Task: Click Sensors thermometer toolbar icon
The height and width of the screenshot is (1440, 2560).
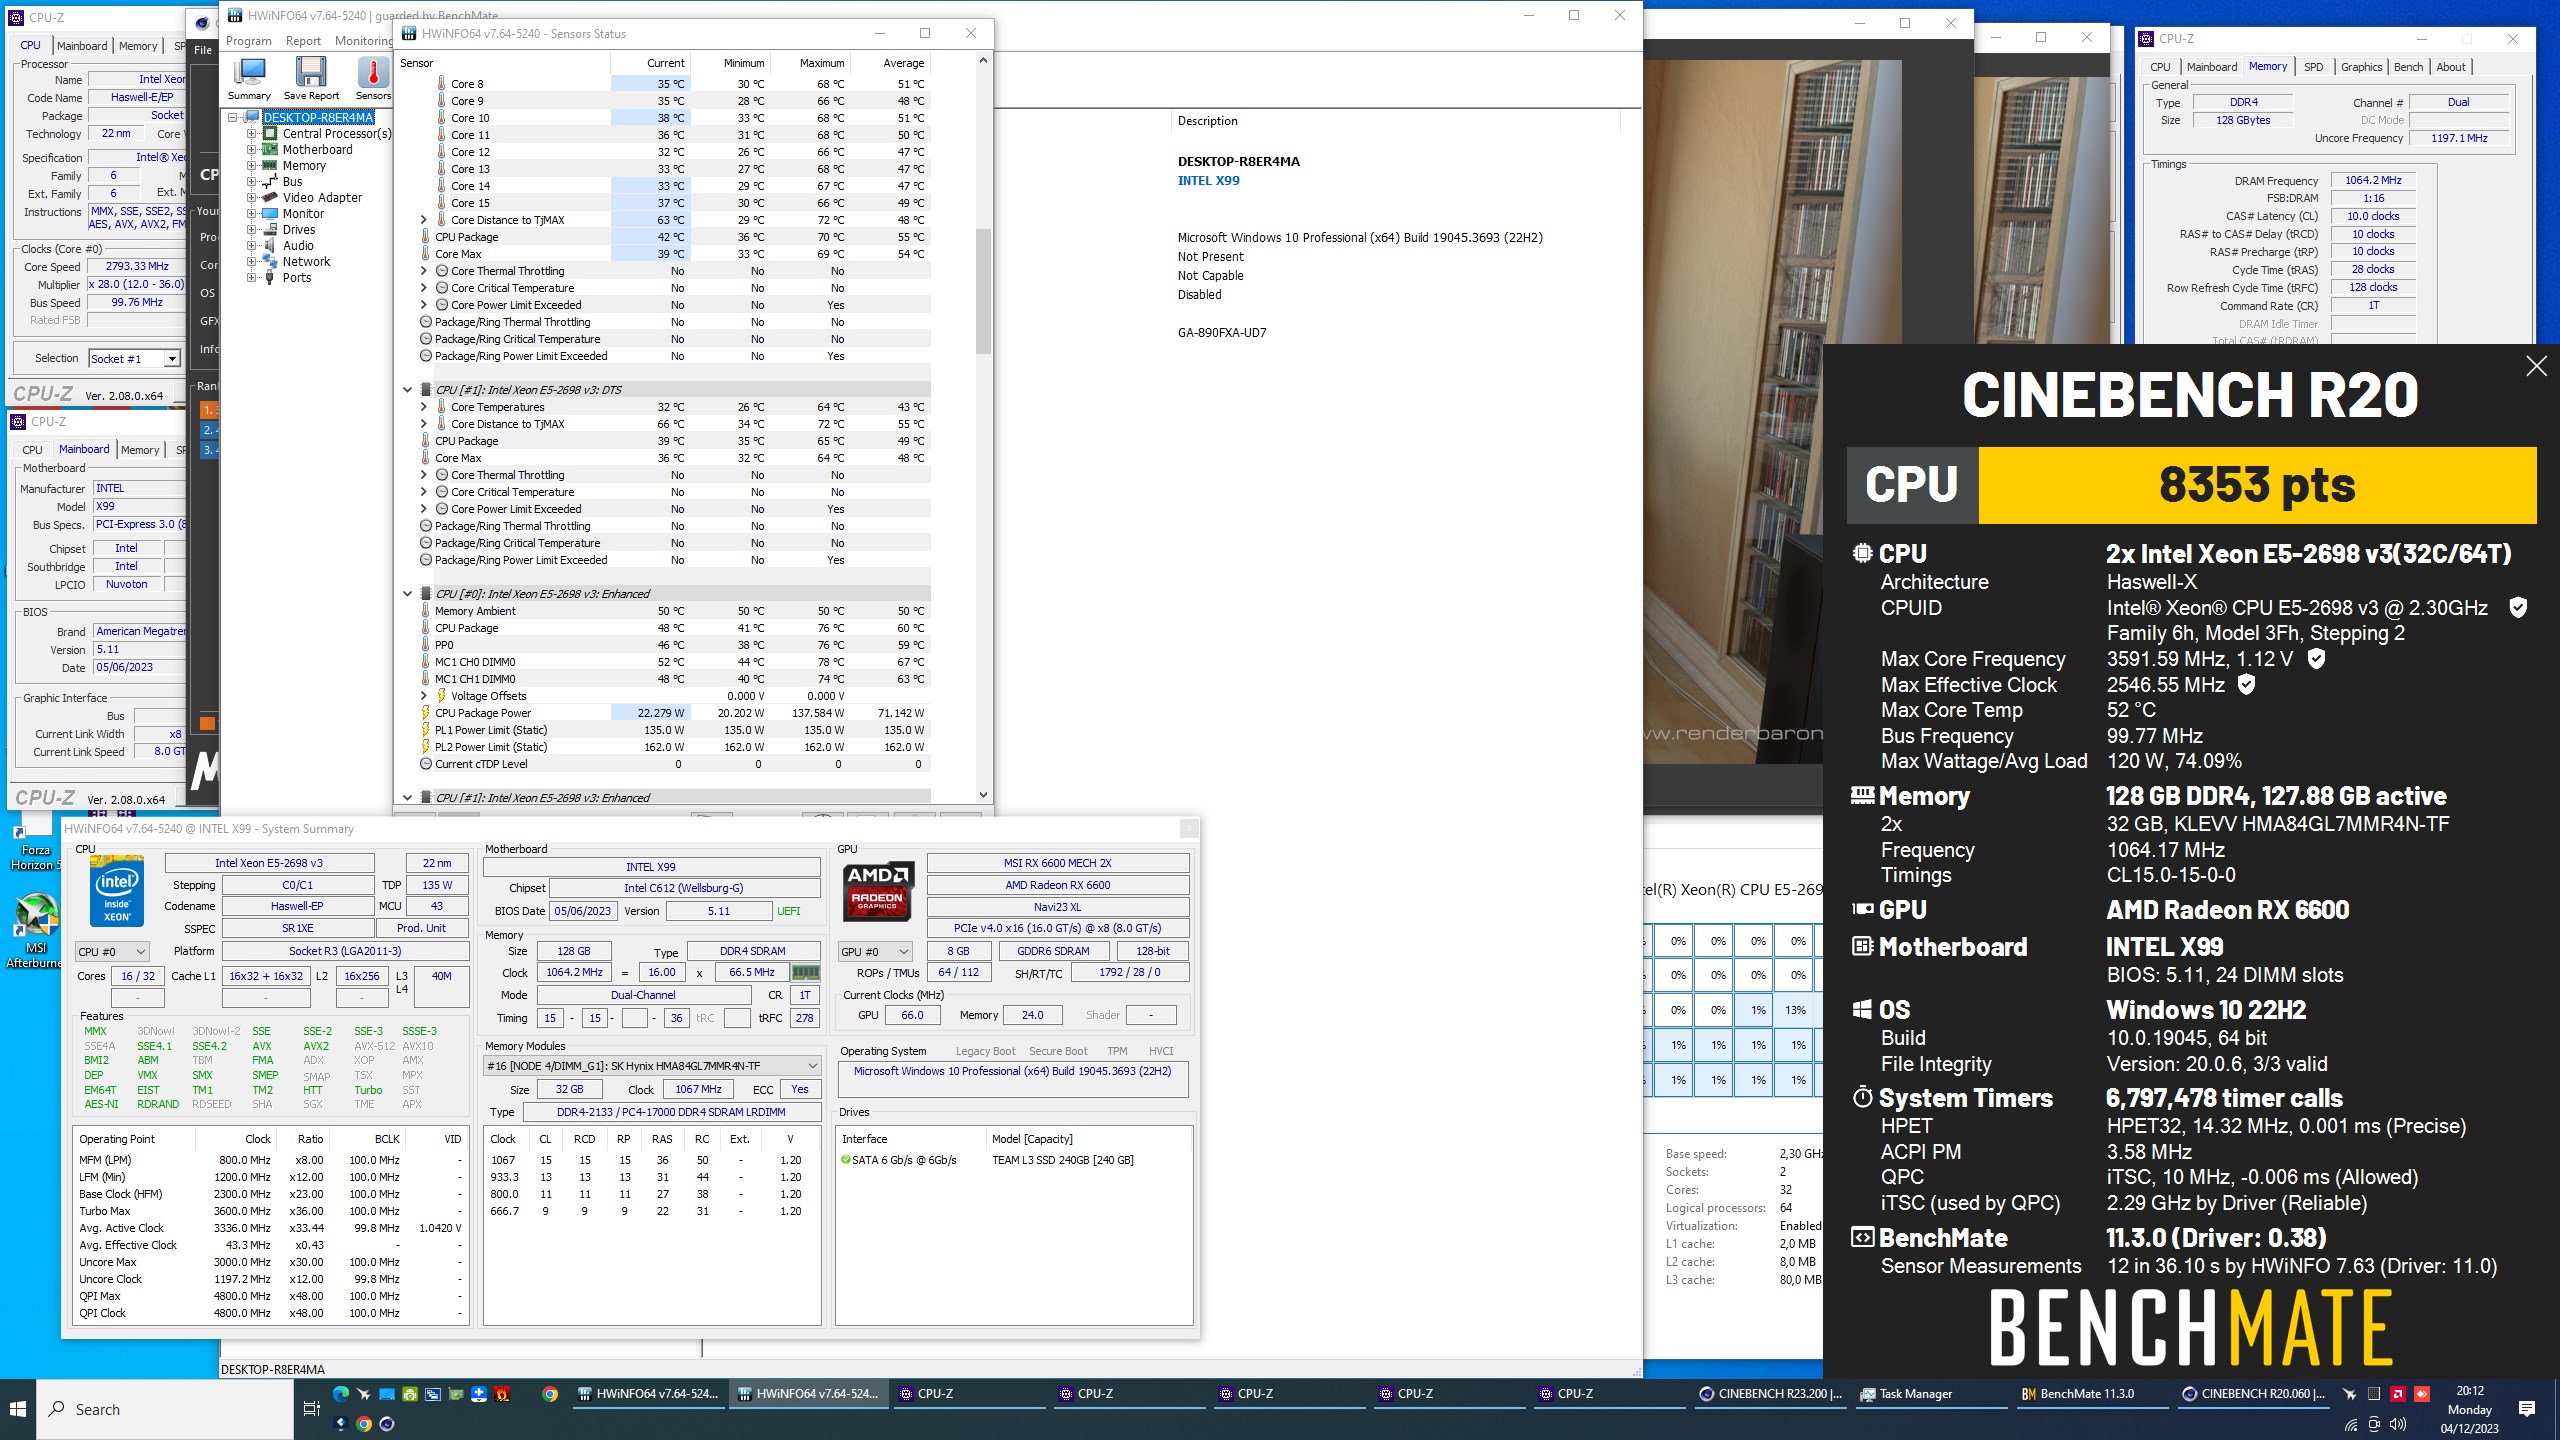Action: (x=373, y=78)
